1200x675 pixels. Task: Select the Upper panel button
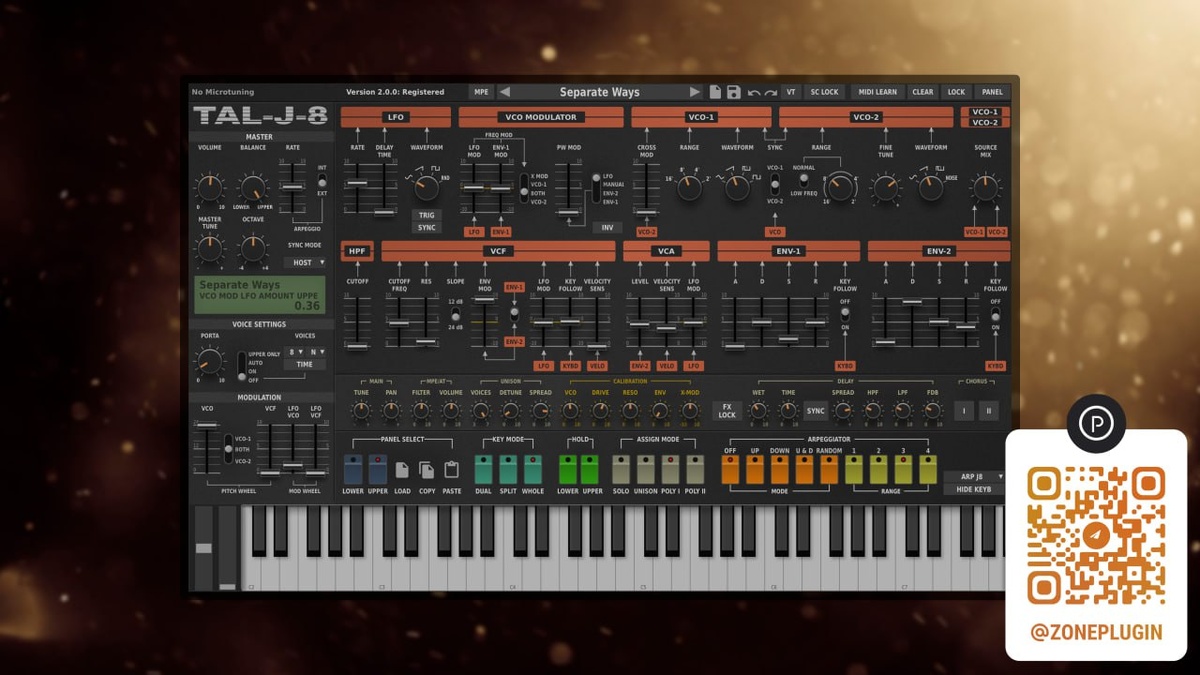click(x=377, y=470)
